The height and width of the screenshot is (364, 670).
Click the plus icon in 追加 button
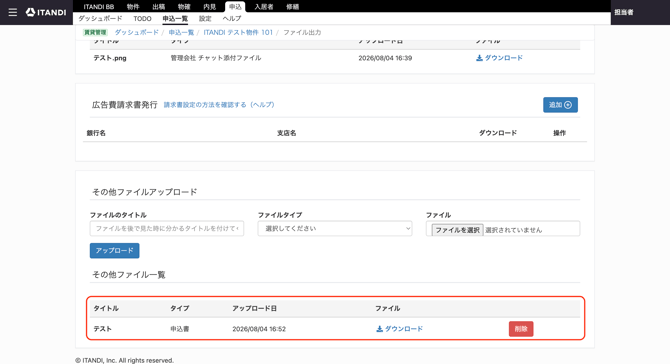coord(568,105)
